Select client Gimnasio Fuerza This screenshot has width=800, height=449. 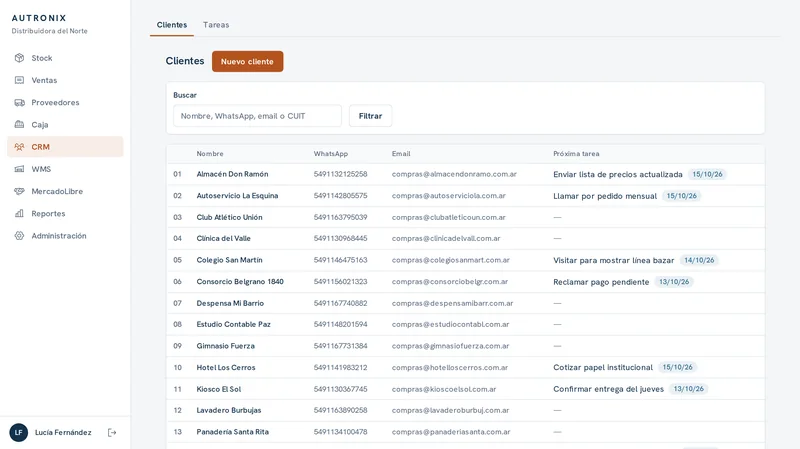click(x=226, y=346)
